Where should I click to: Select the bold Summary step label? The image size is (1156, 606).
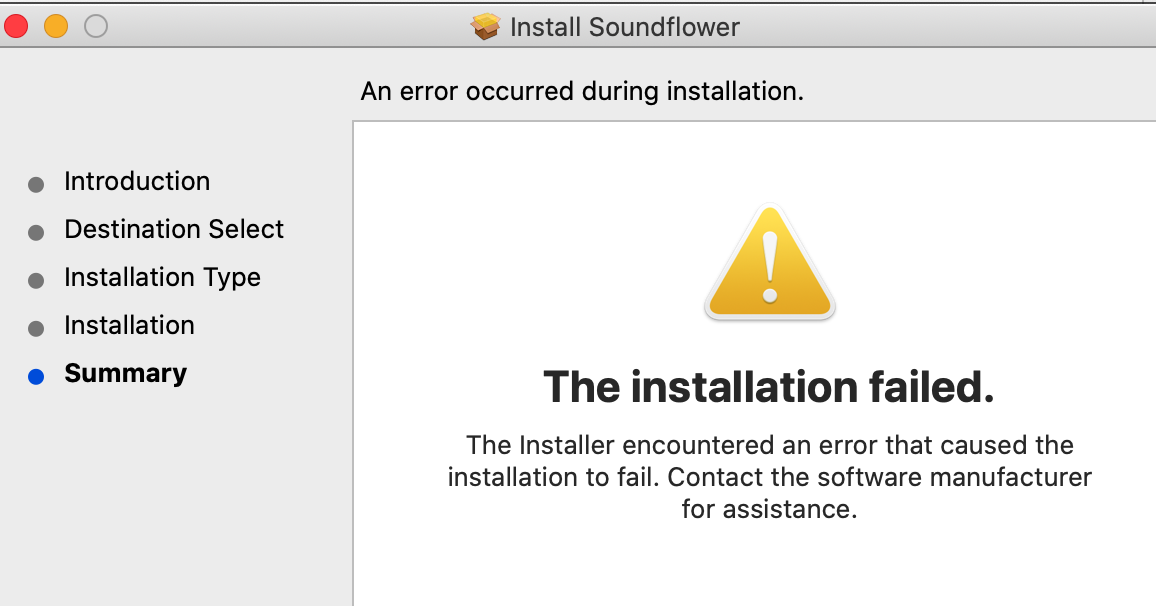[125, 373]
